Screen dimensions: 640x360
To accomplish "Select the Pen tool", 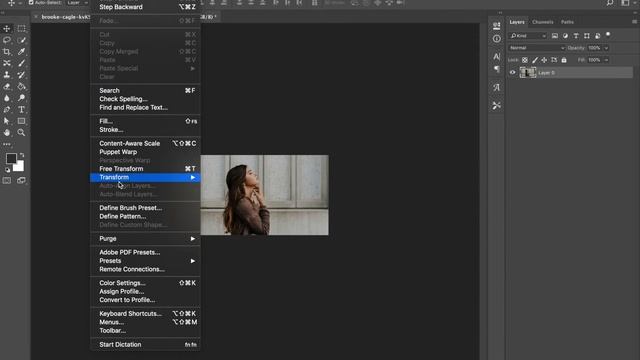I will 7,109.
